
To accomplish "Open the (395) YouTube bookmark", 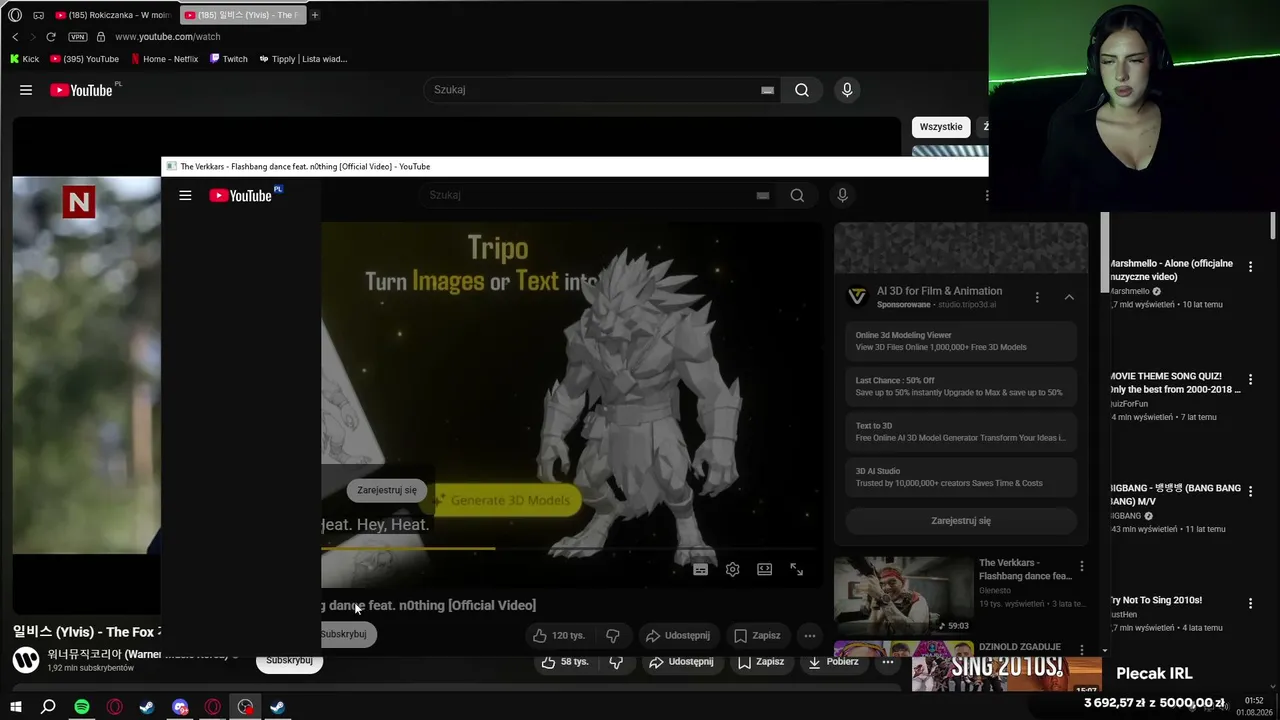I will pos(85,59).
